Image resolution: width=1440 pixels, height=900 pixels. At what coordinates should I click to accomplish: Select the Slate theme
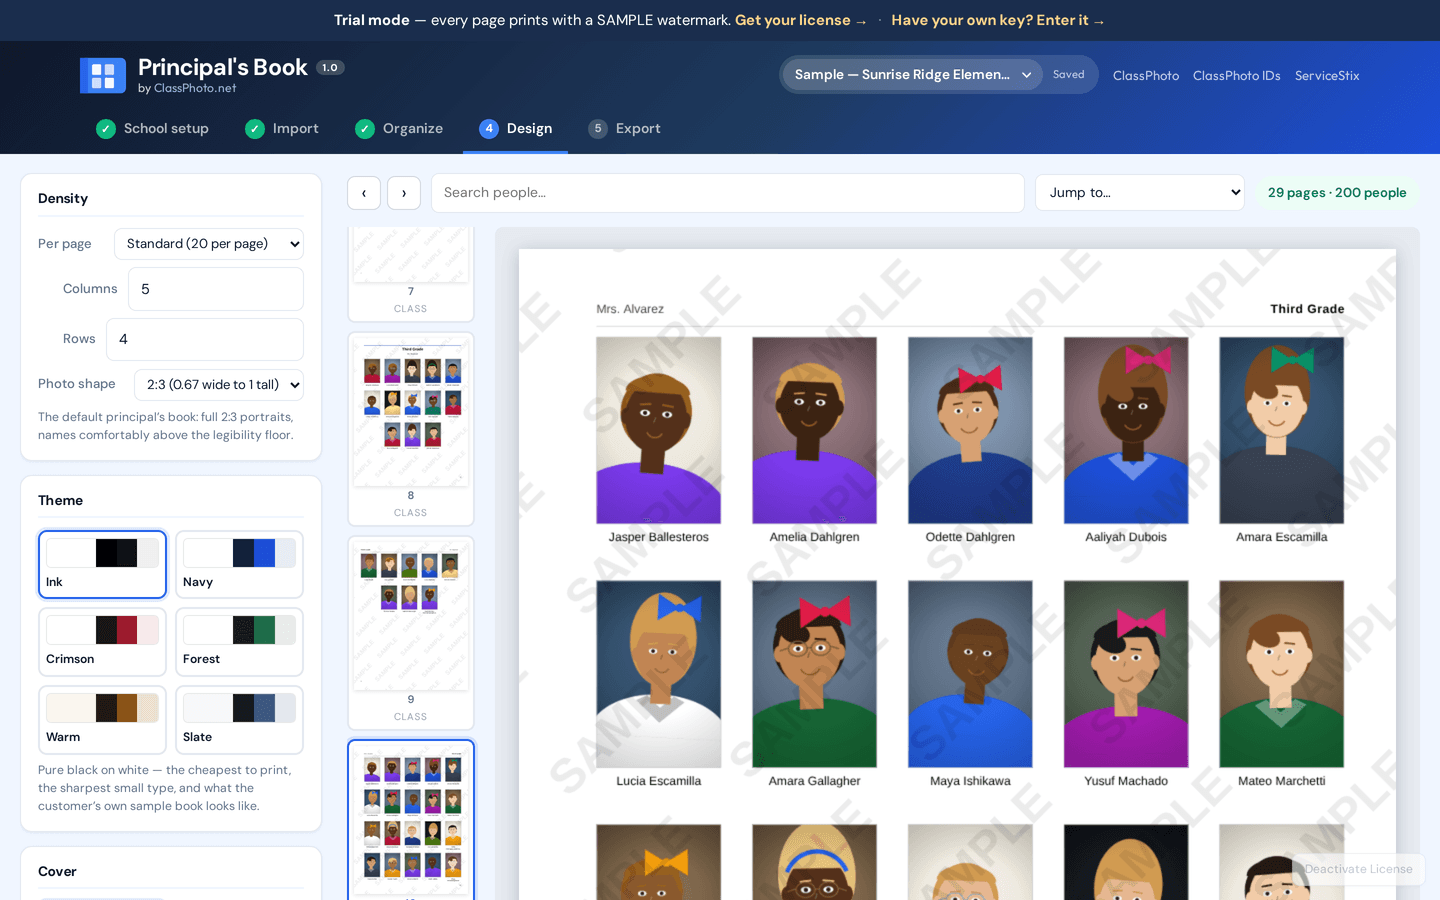coord(239,720)
